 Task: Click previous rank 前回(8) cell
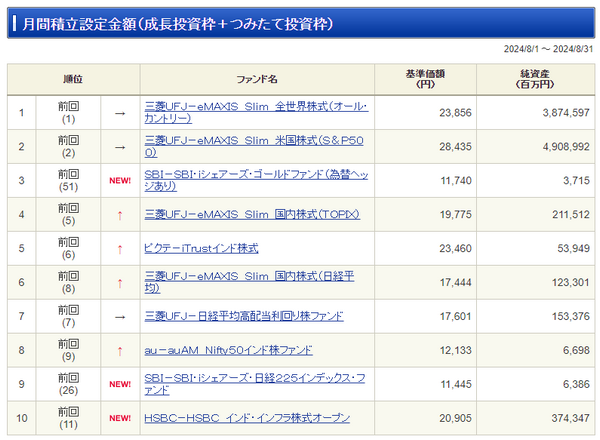[x=68, y=282]
